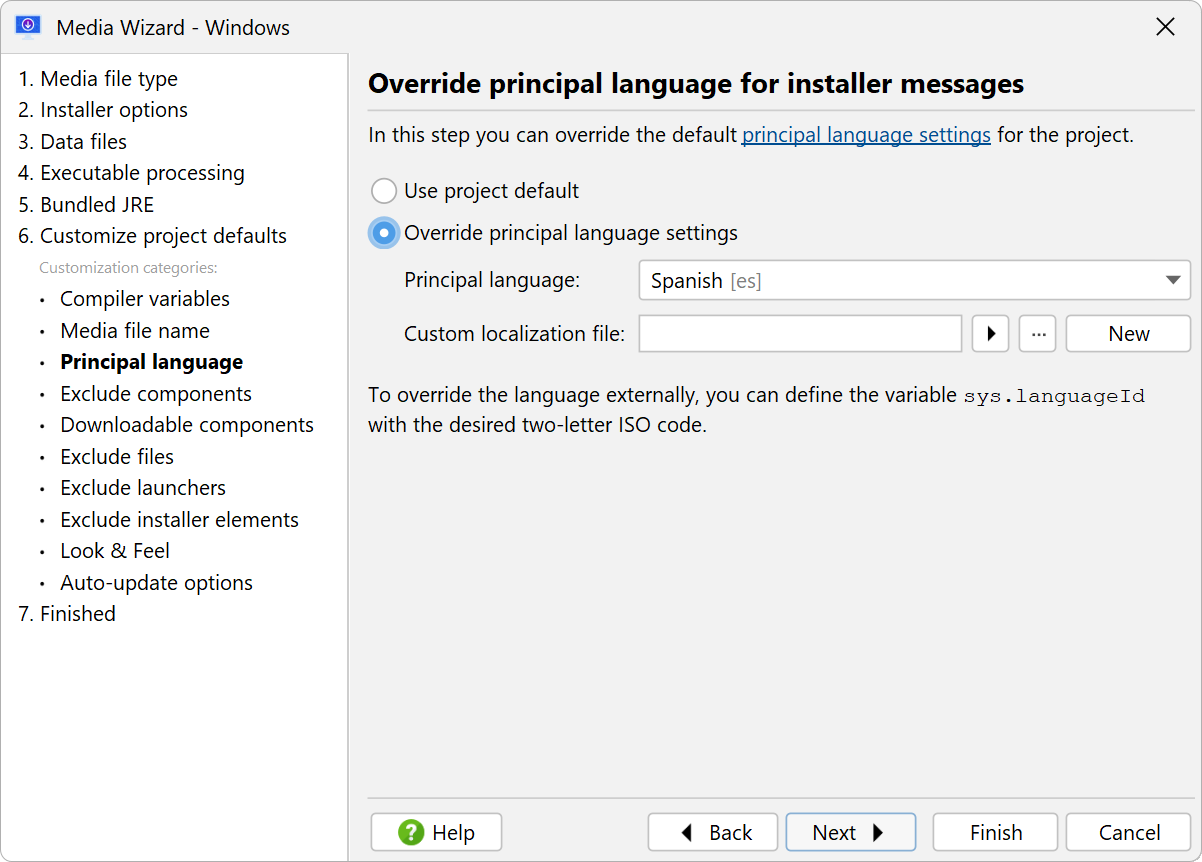Open the Principal language dropdown showing Spanish
Image resolution: width=1202 pixels, height=862 pixels.
[914, 281]
